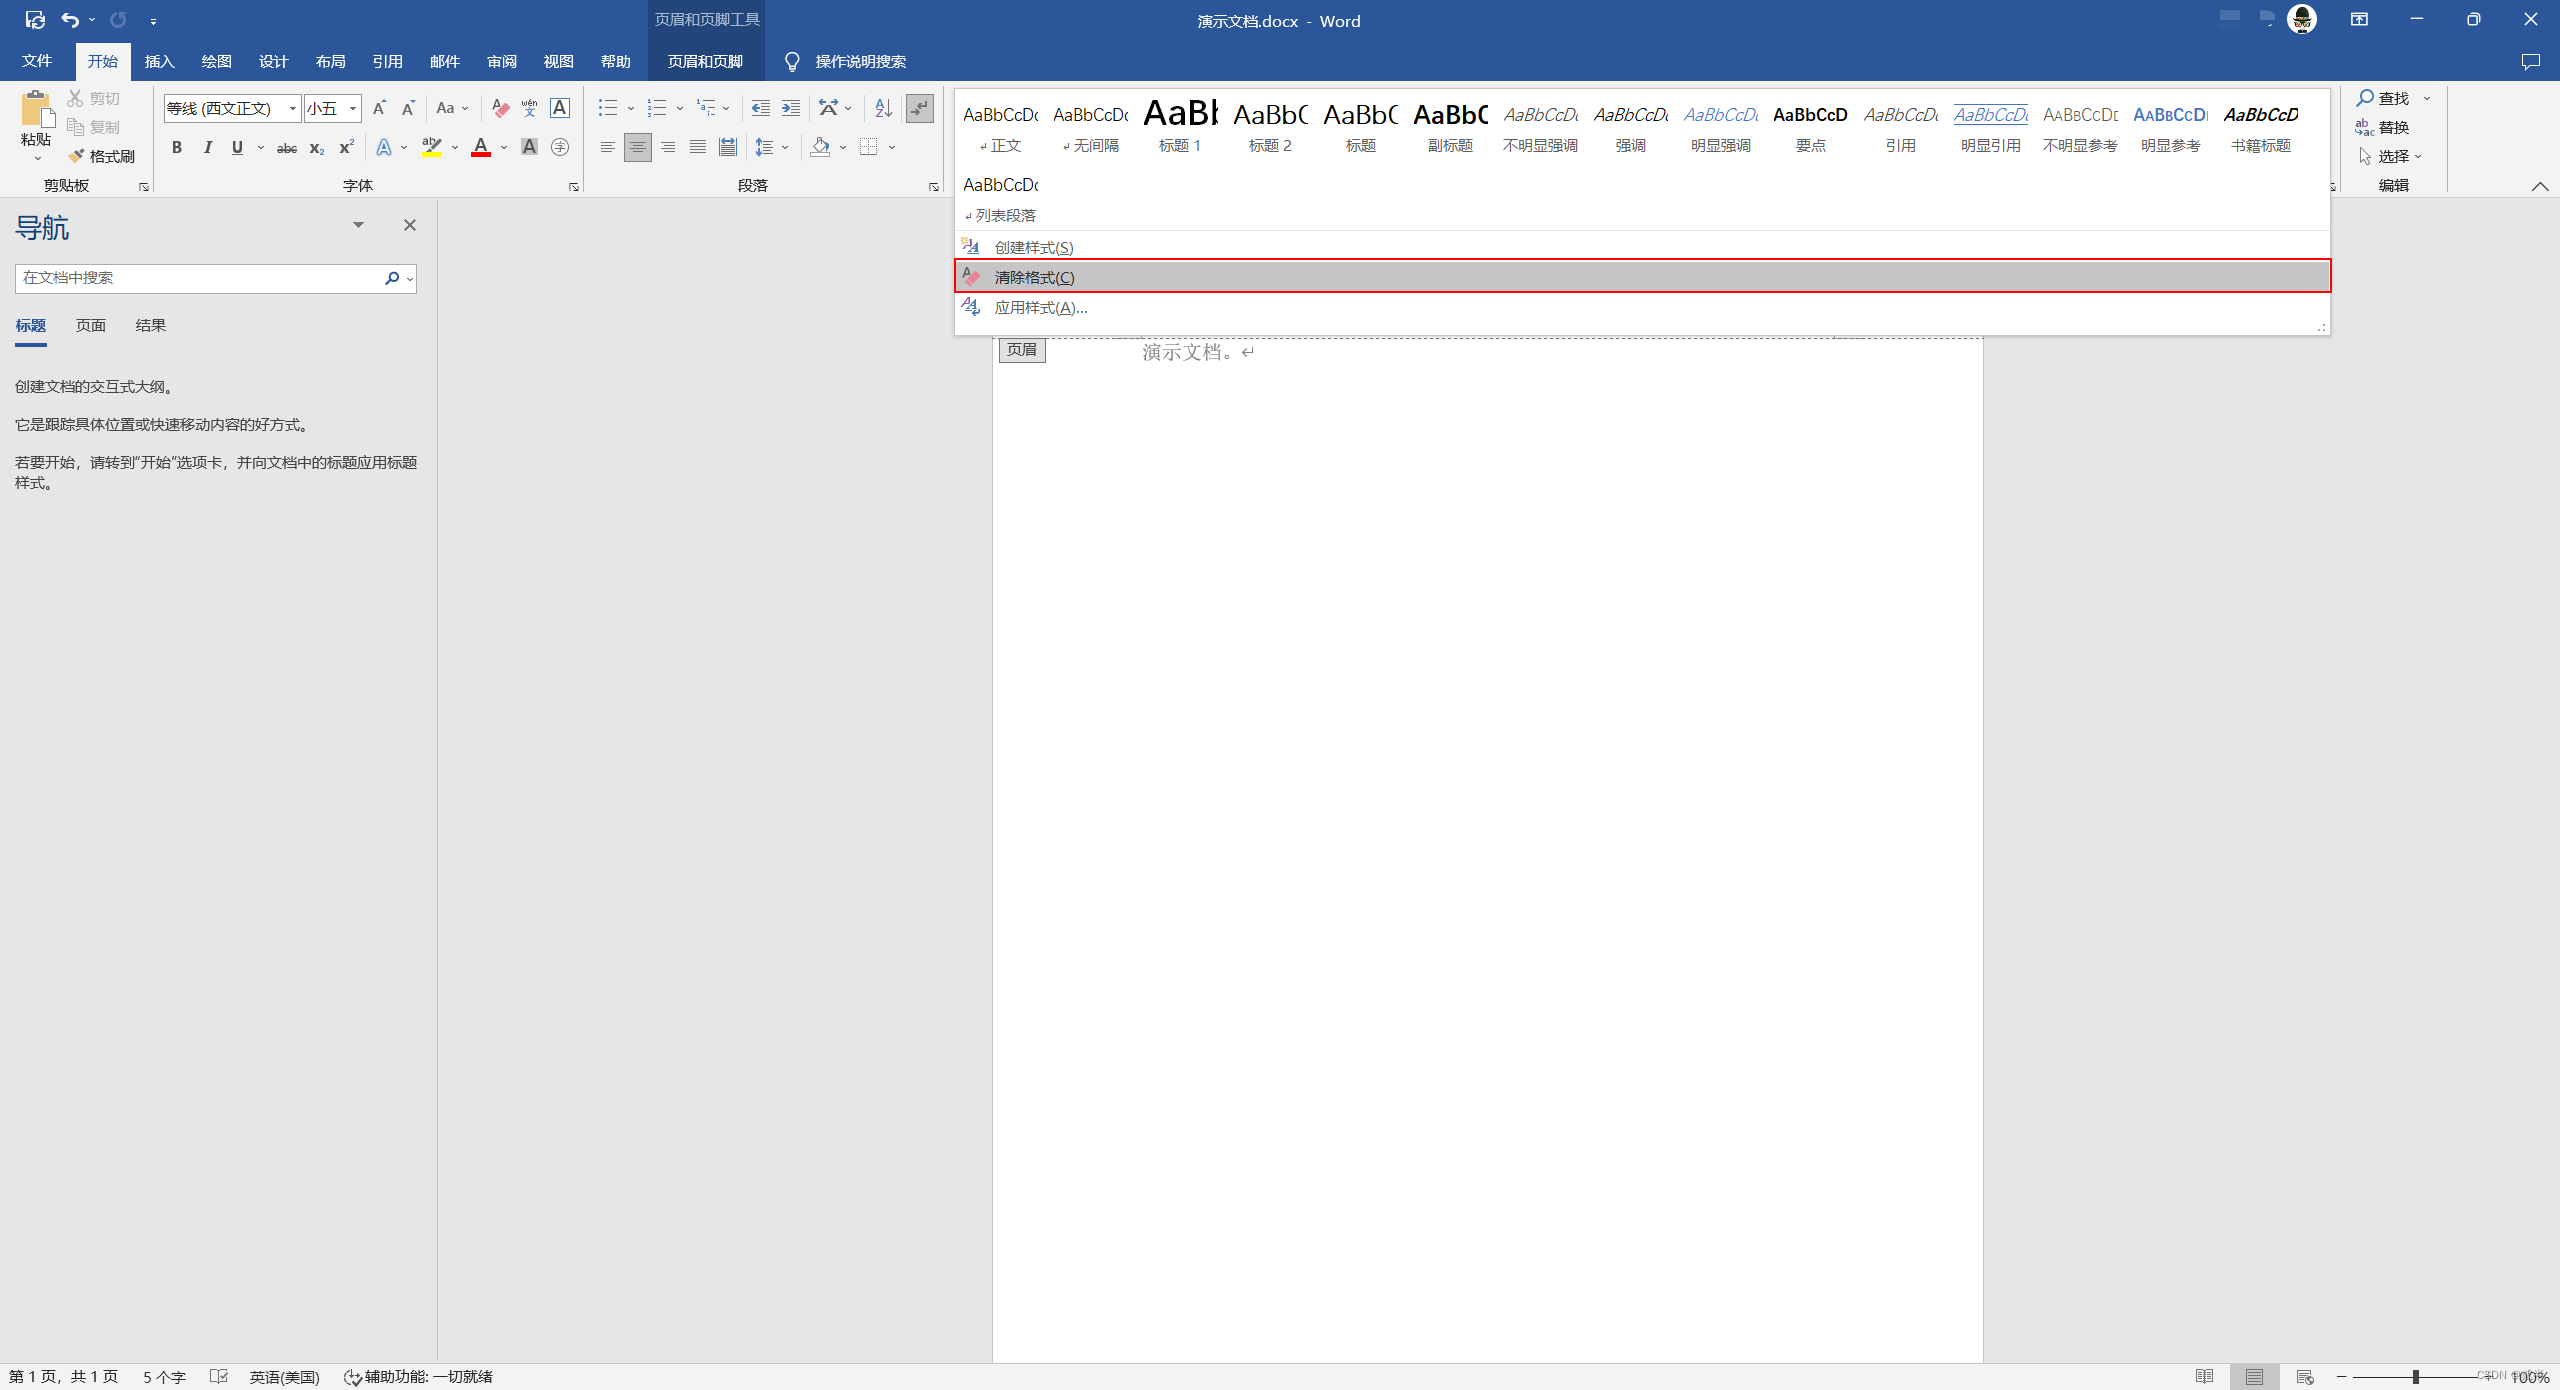Click 创建样式(S) in styles gallery
2560x1390 pixels.
[1033, 247]
